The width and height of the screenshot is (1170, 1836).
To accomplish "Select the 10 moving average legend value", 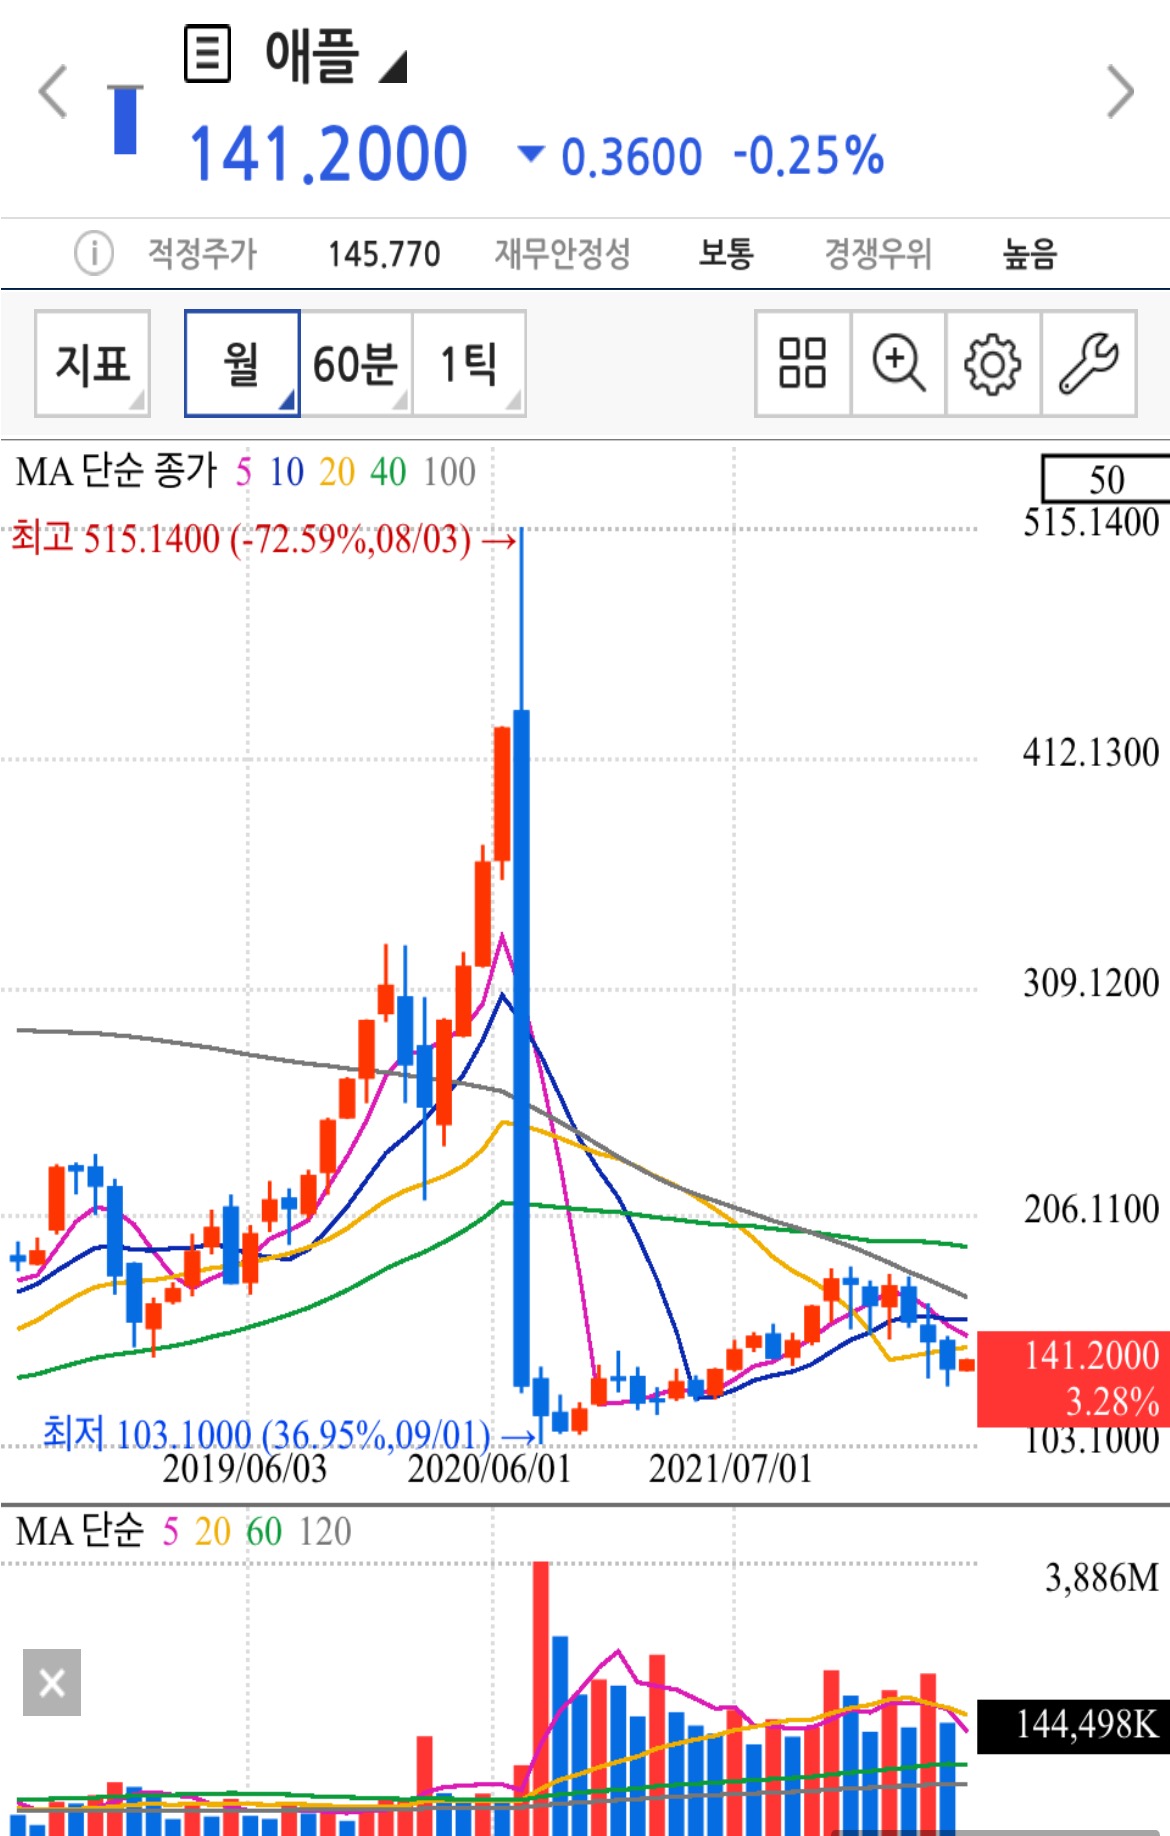I will tap(286, 472).
